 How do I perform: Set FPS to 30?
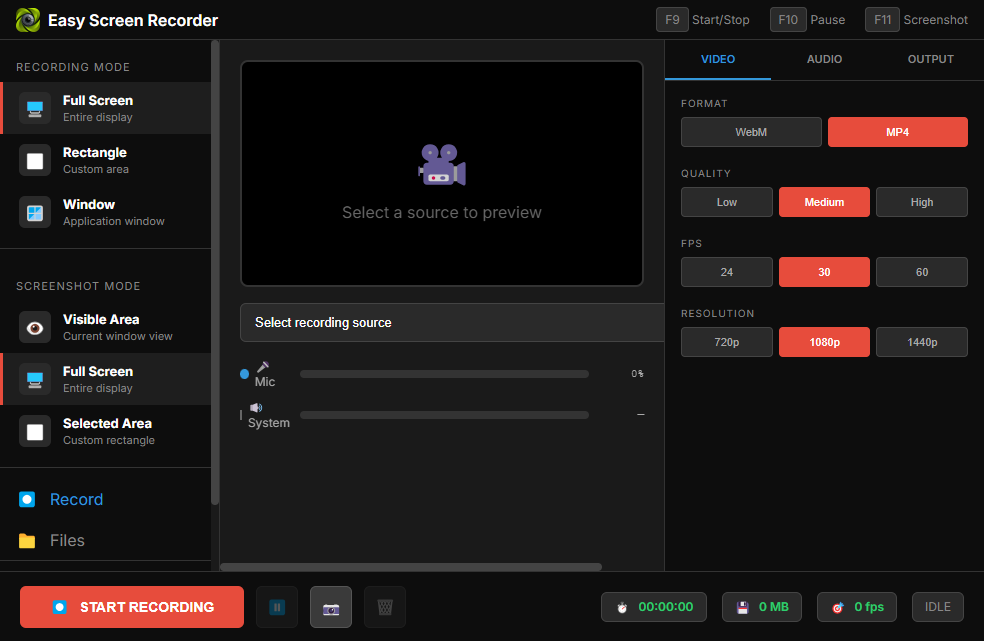click(x=824, y=272)
